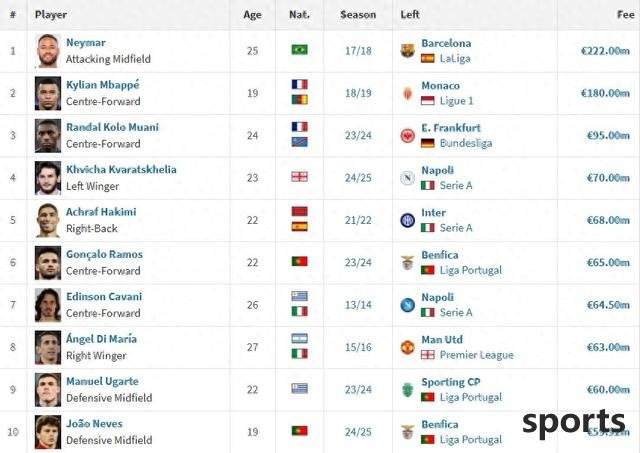The width and height of the screenshot is (640, 453).
Task: Open the Premier League link
Action: [476, 355]
